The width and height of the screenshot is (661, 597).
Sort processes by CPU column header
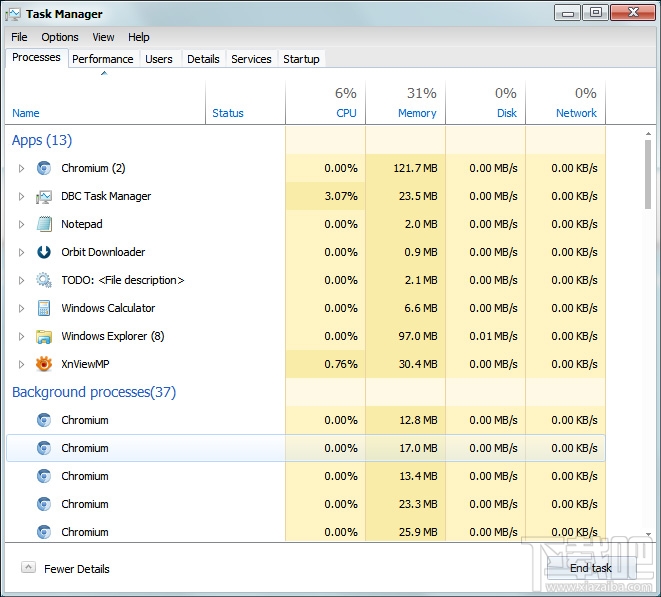(346, 113)
